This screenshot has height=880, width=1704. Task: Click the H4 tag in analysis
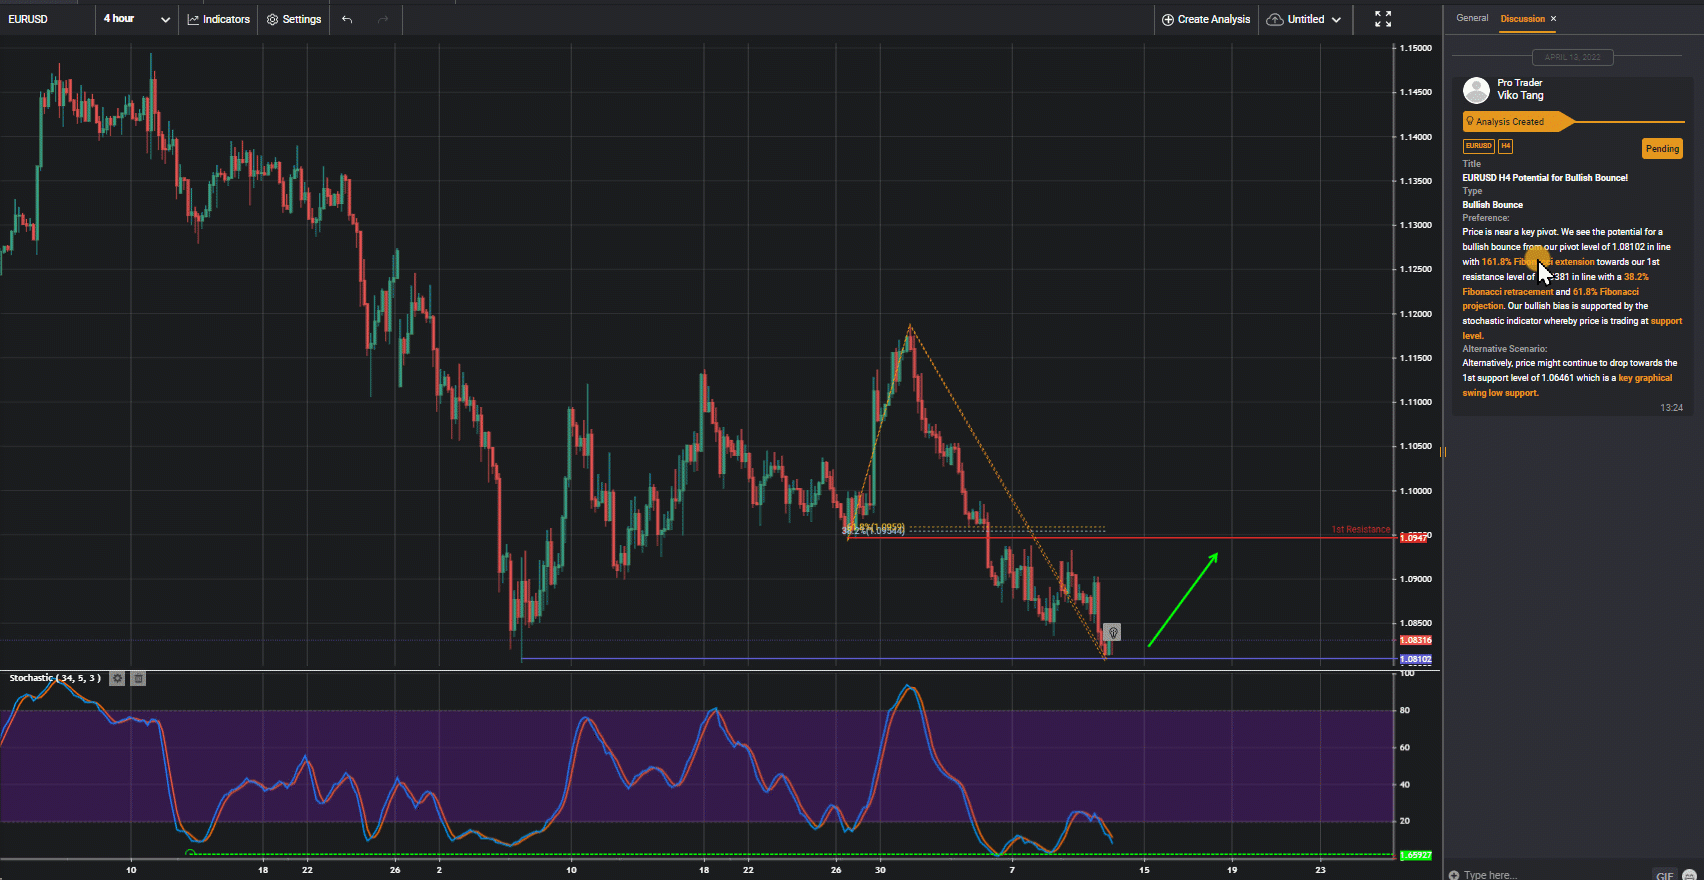[1505, 146]
